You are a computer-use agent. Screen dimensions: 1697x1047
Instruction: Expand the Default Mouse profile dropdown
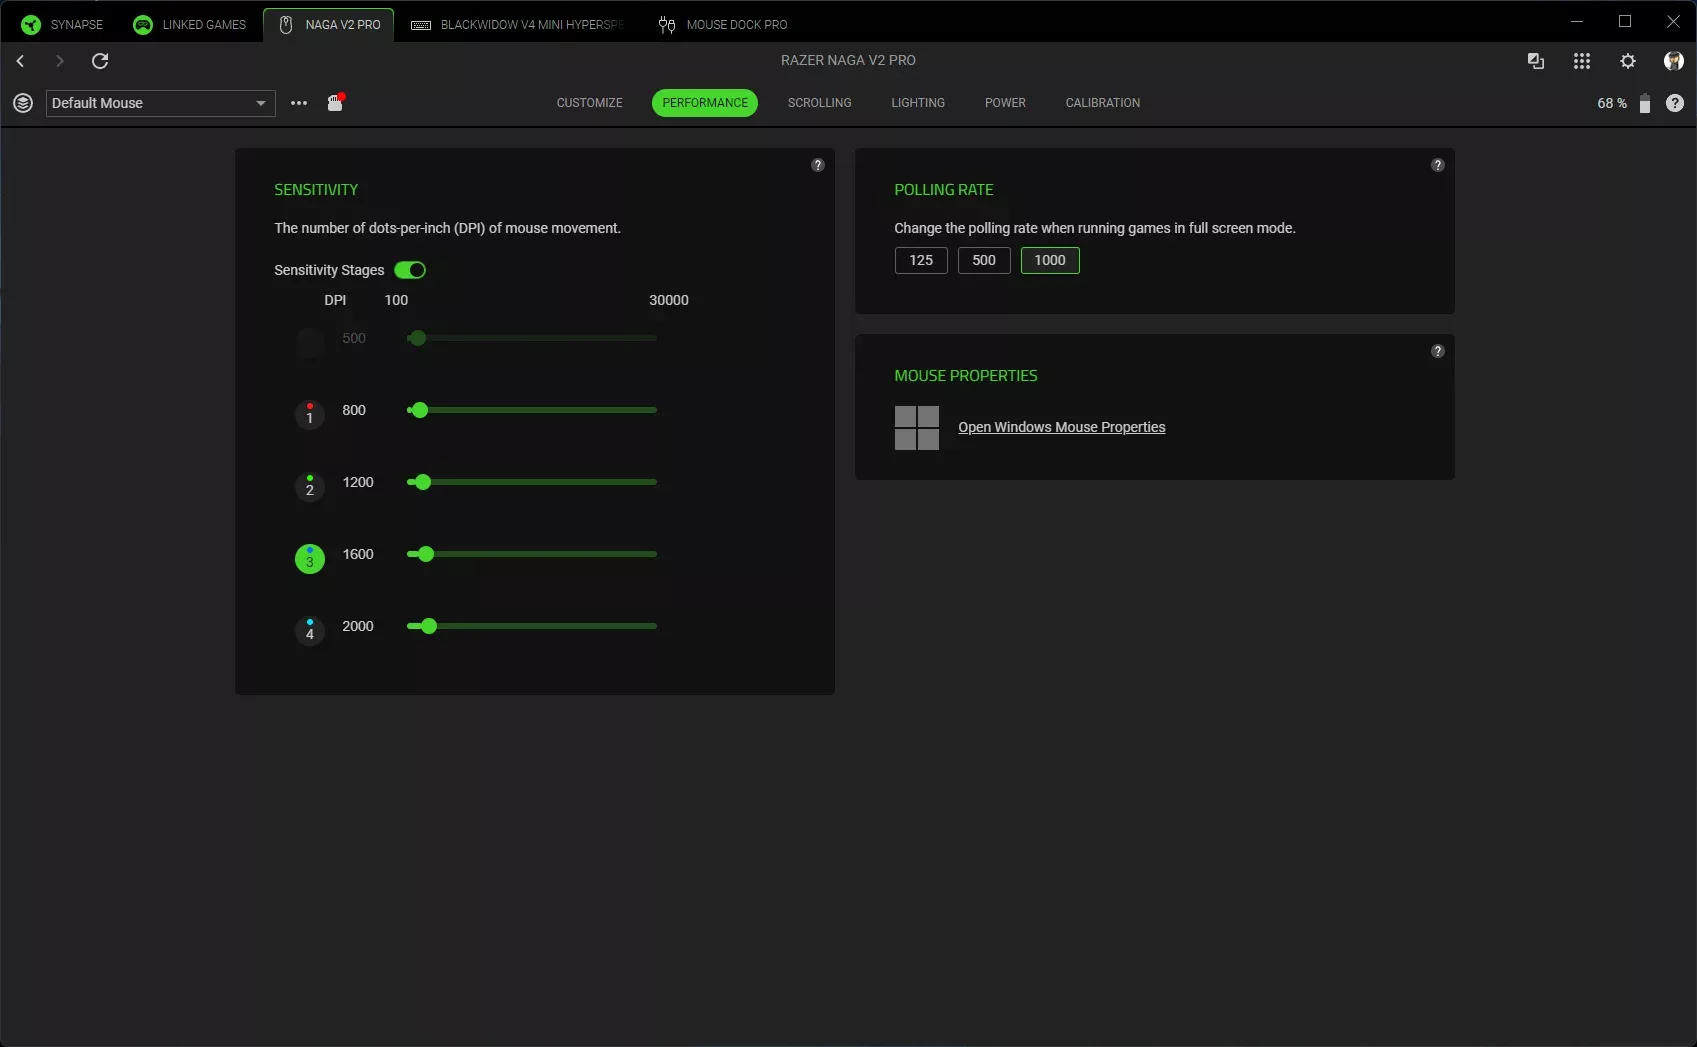pos(161,103)
